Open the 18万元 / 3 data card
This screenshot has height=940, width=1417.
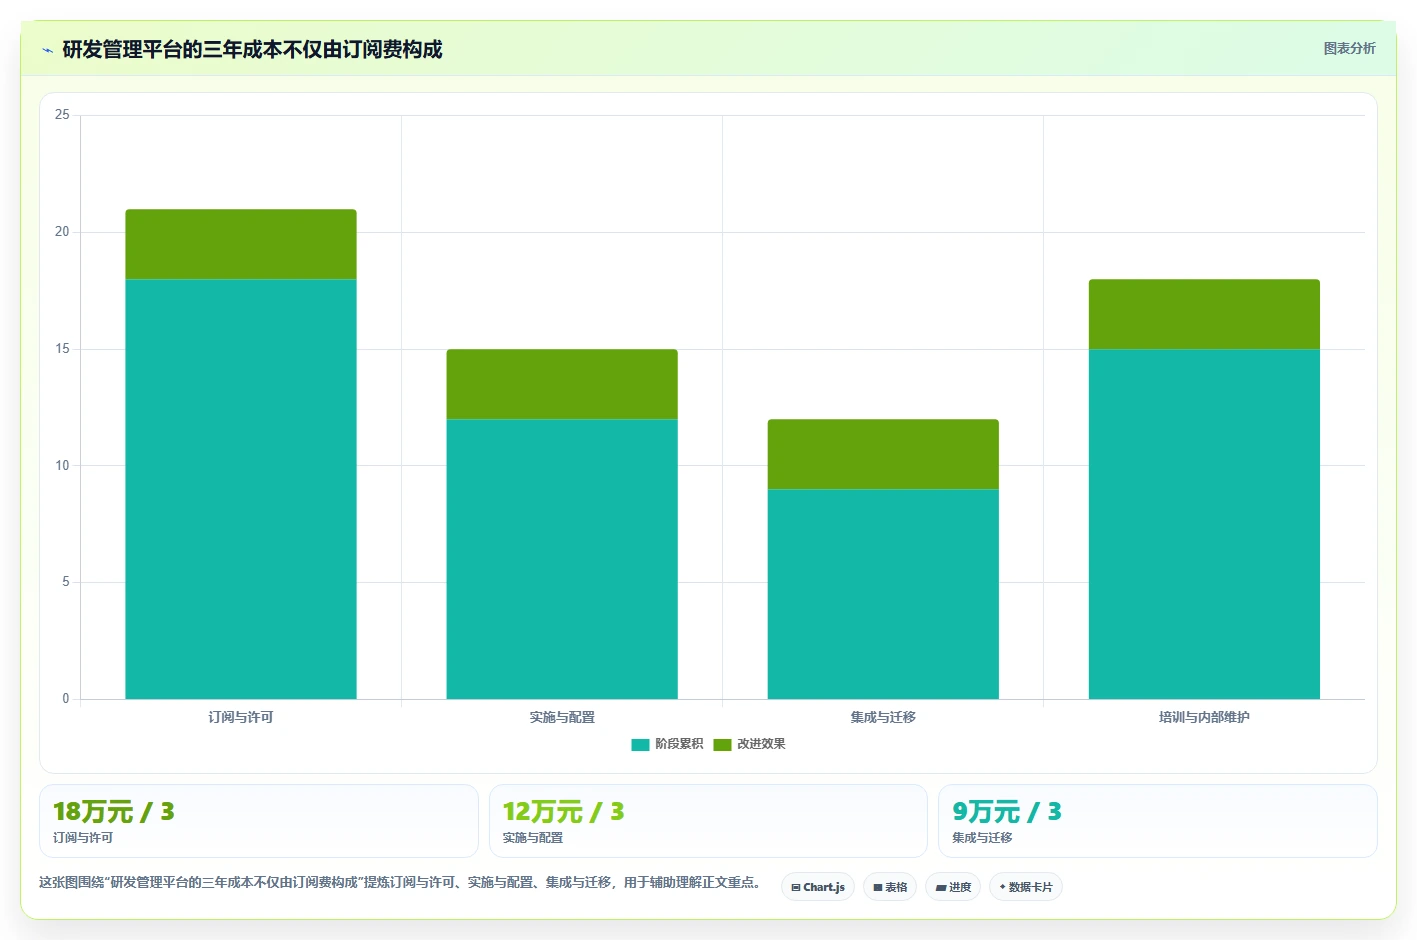point(259,821)
